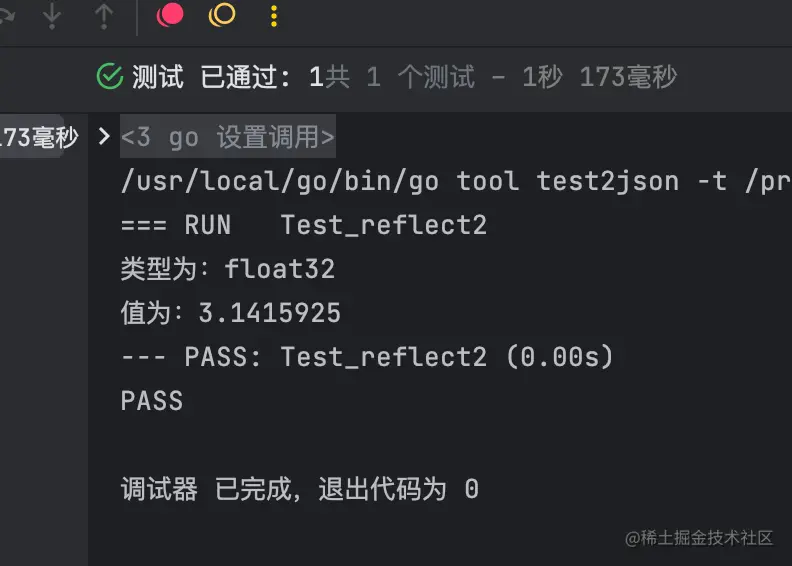Click the '1秒 173毫秒' duration text
Screen dimensions: 792x566
[x=600, y=77]
